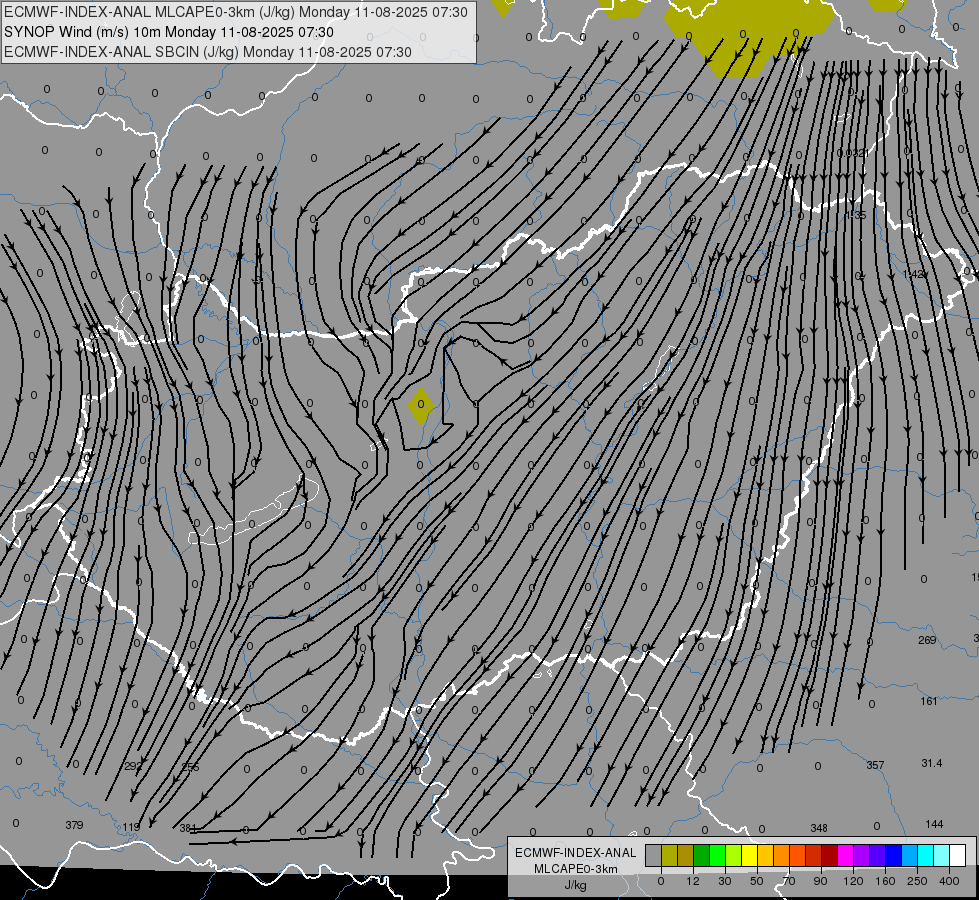Click the olive diamond cell on the map
Screen dimensions: 979x900
coord(421,406)
